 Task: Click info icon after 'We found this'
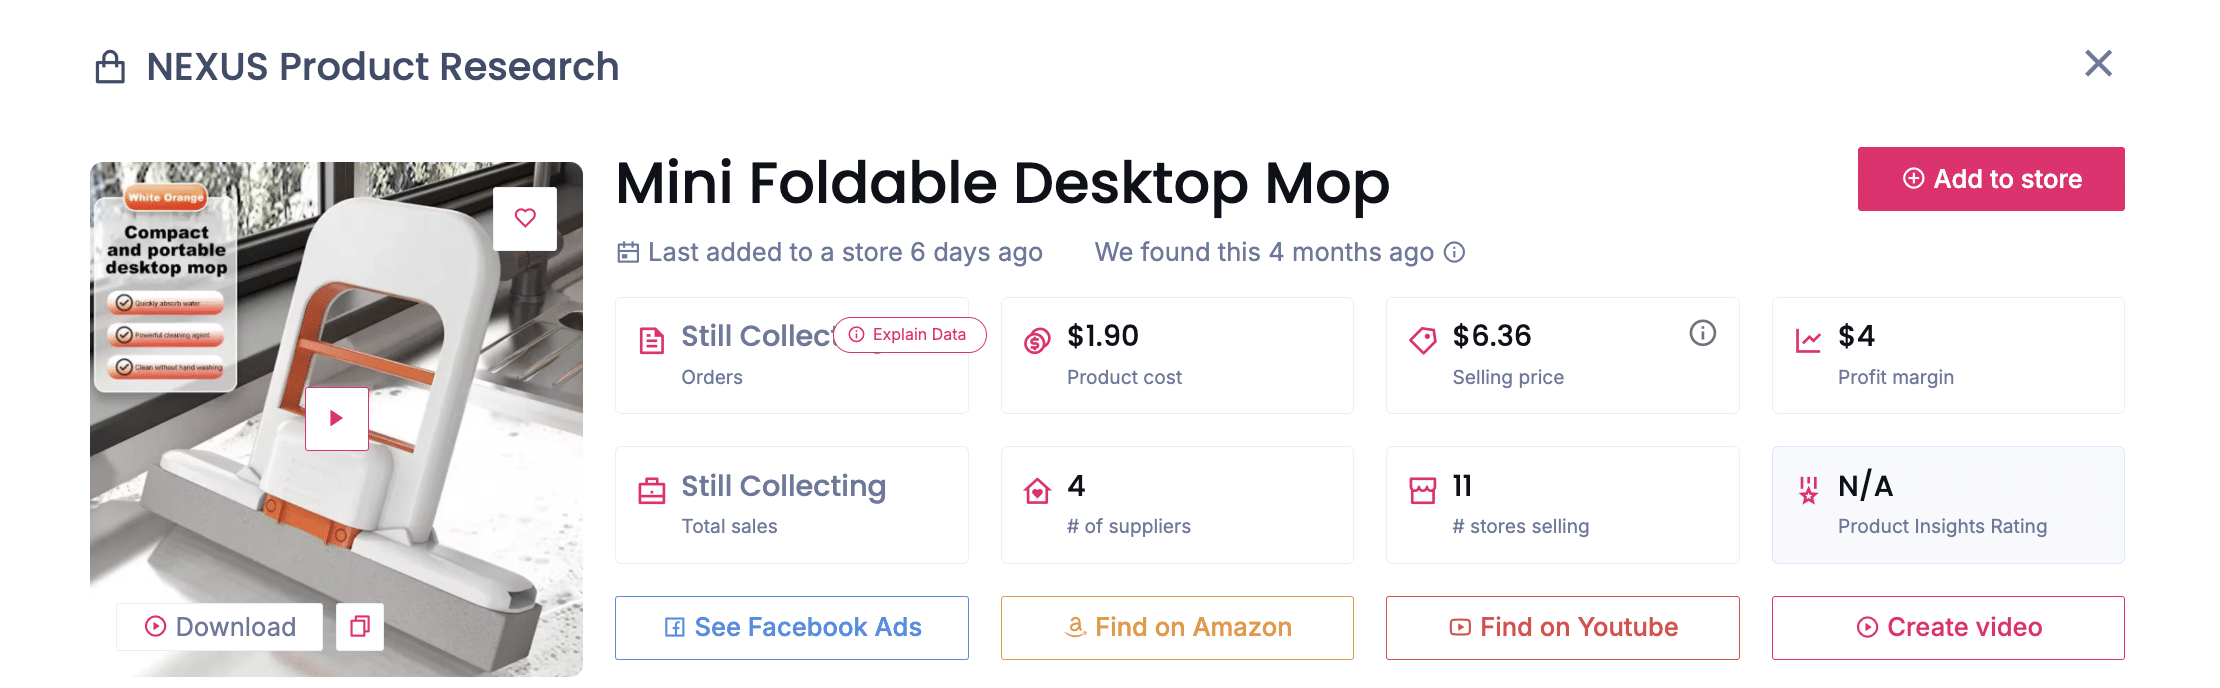tap(1455, 252)
